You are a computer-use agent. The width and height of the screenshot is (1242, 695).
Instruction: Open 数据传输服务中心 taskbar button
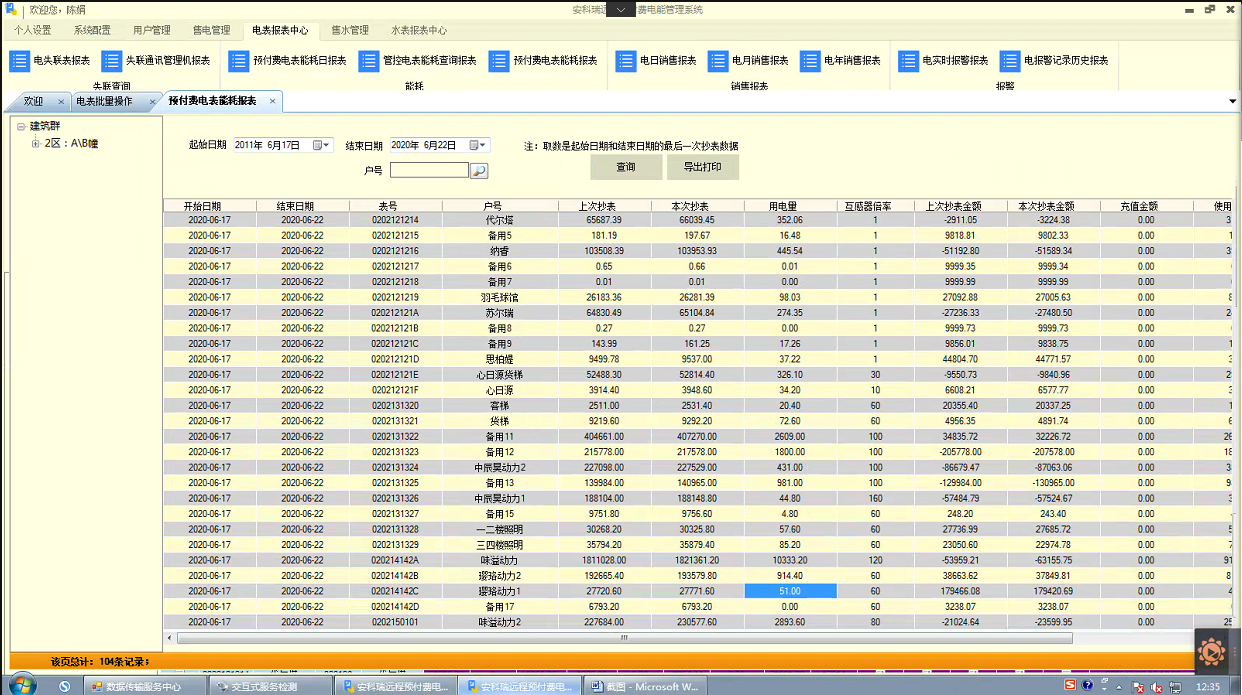[143, 686]
